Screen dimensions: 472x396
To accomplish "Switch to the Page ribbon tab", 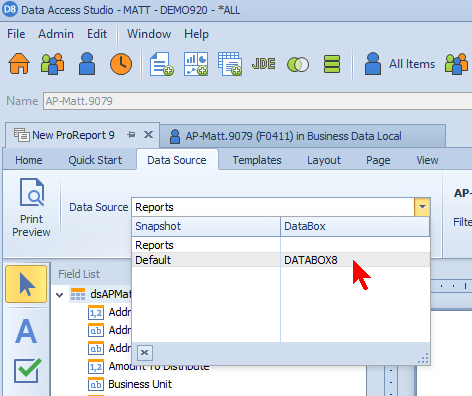I will (x=378, y=160).
